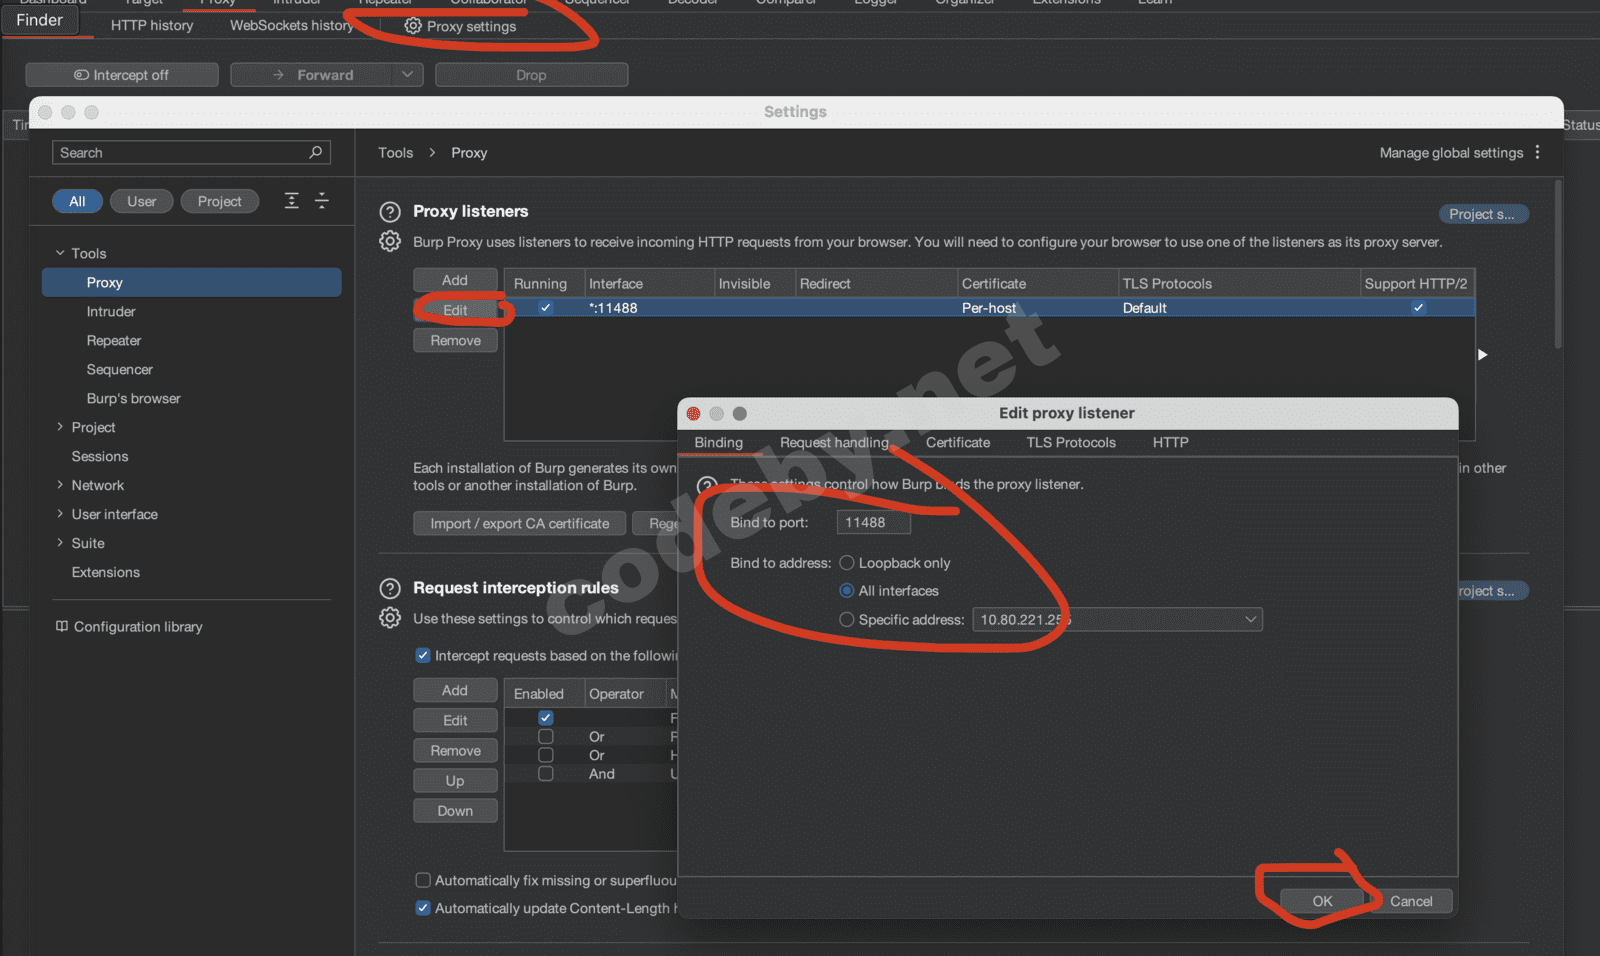This screenshot has width=1600, height=956.
Task: Click the Bind to port field
Action: pyautogui.click(x=873, y=522)
